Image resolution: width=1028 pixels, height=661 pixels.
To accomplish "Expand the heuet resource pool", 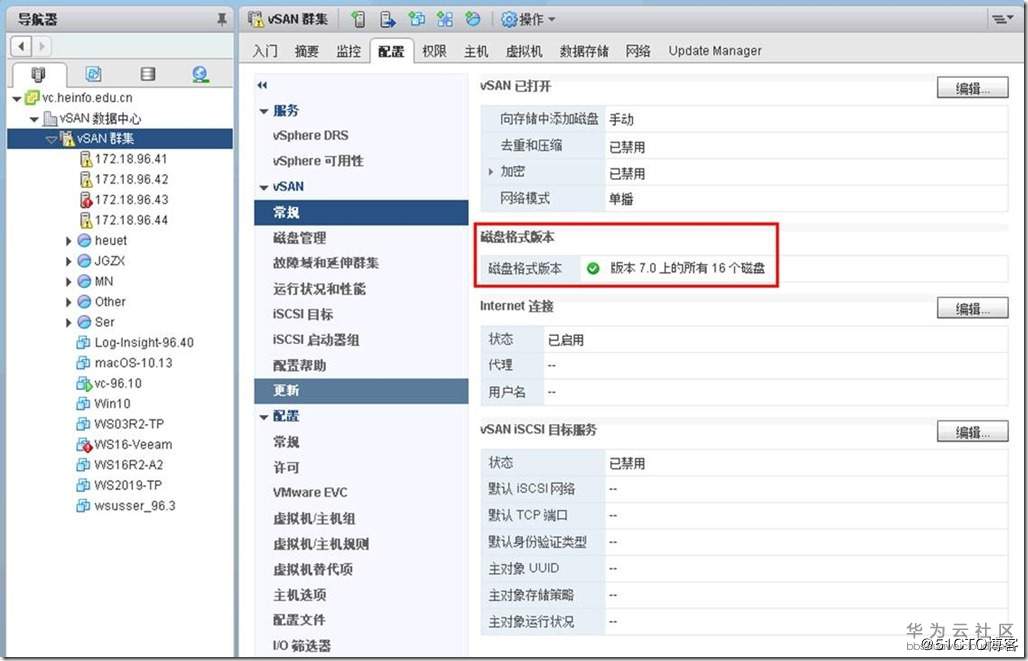I will click(68, 241).
